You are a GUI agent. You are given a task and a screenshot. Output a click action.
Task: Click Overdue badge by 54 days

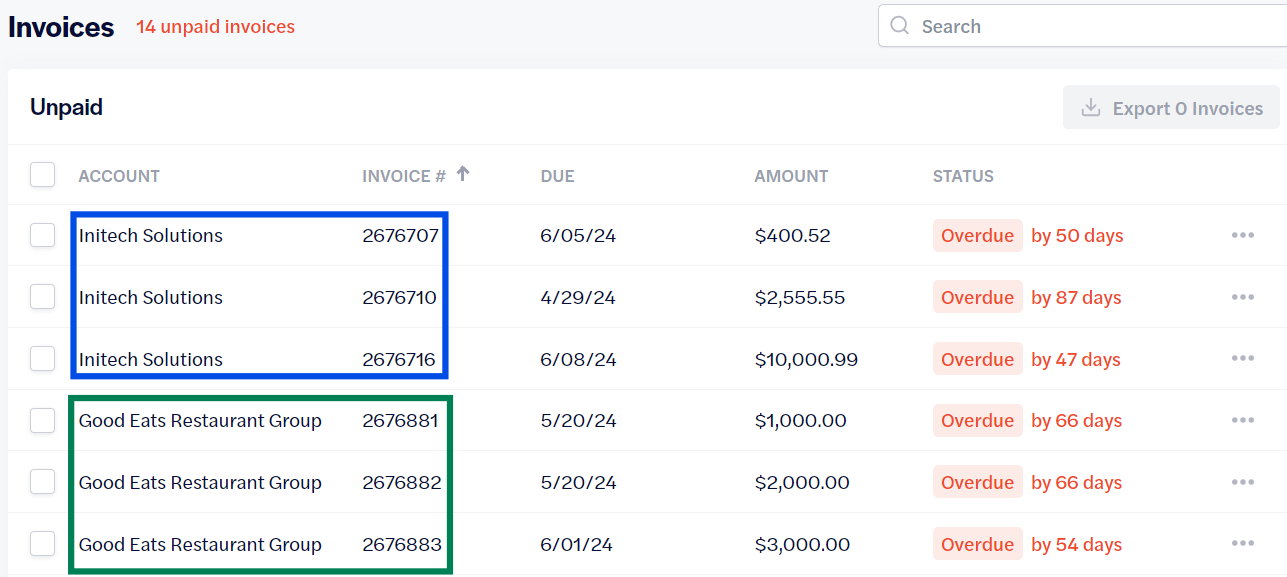coord(978,545)
